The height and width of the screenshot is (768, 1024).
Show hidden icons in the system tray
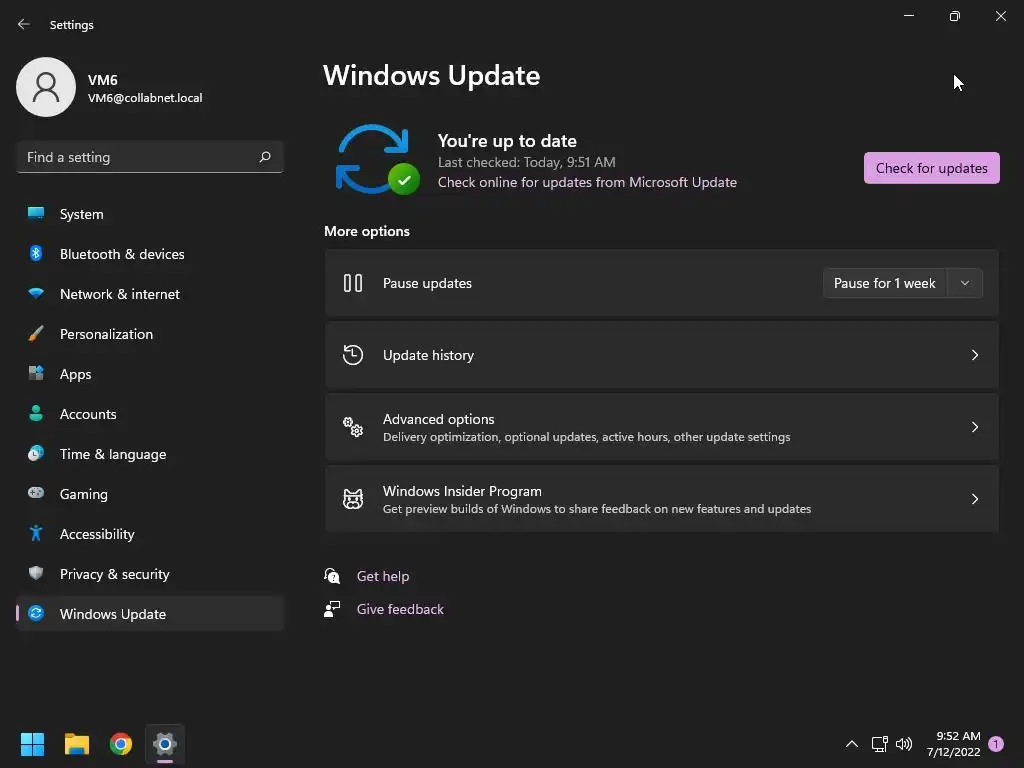pyautogui.click(x=852, y=744)
